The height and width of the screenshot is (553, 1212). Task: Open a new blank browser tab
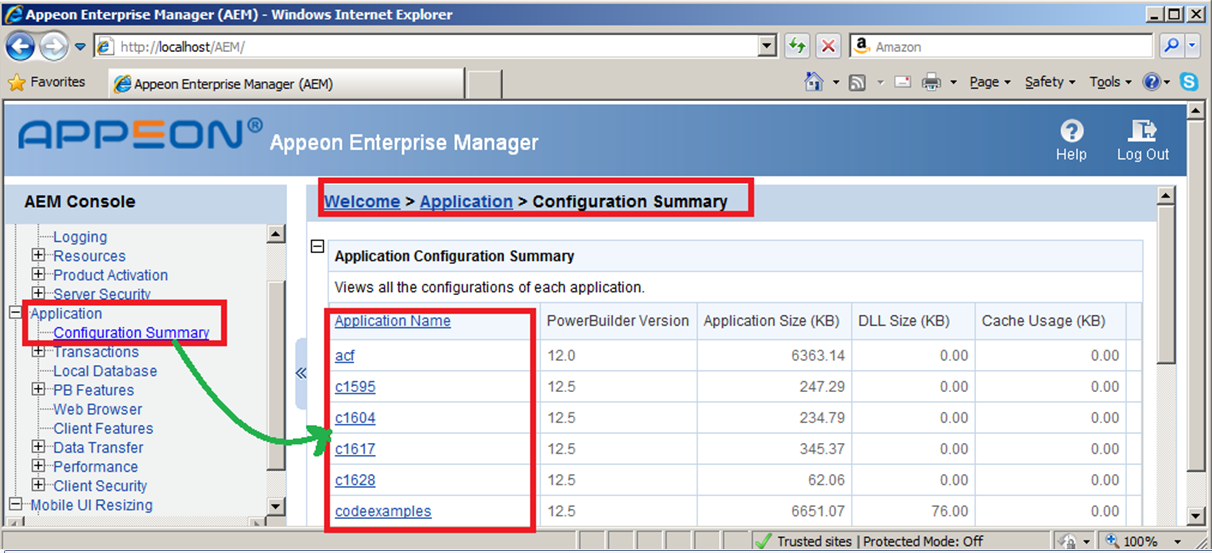coord(484,85)
